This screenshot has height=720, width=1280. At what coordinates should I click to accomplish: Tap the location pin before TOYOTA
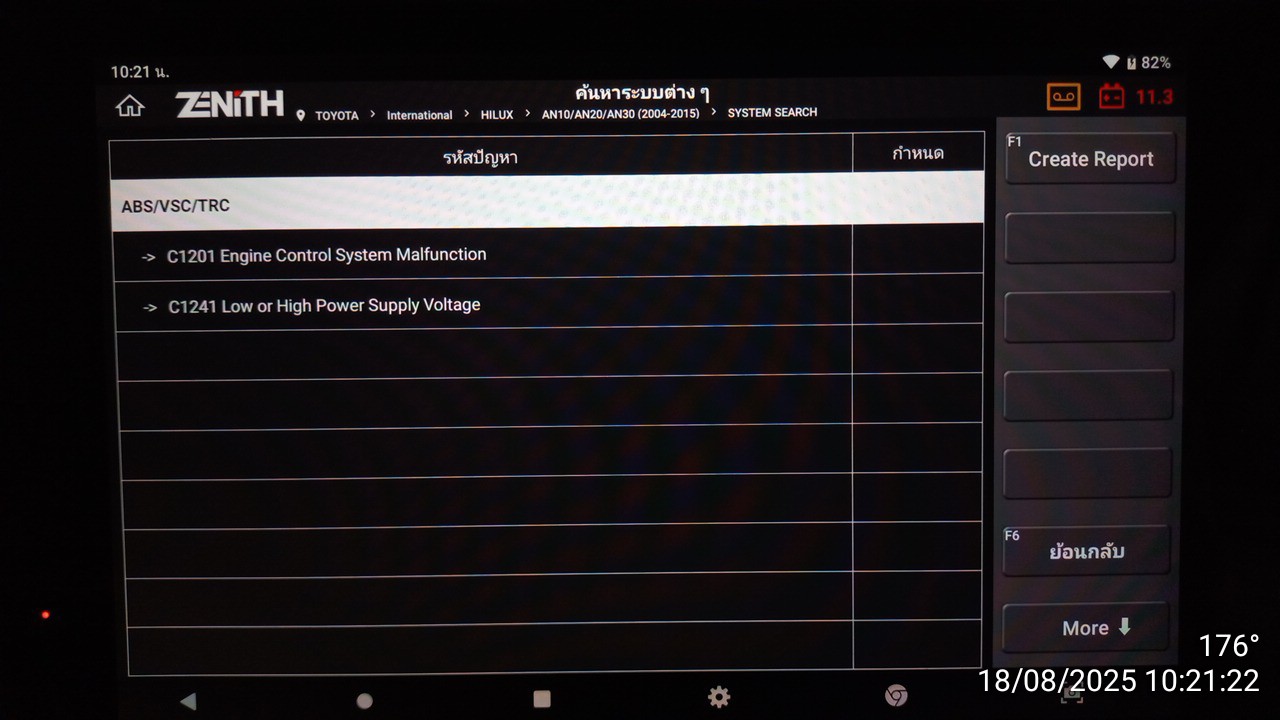coord(301,116)
